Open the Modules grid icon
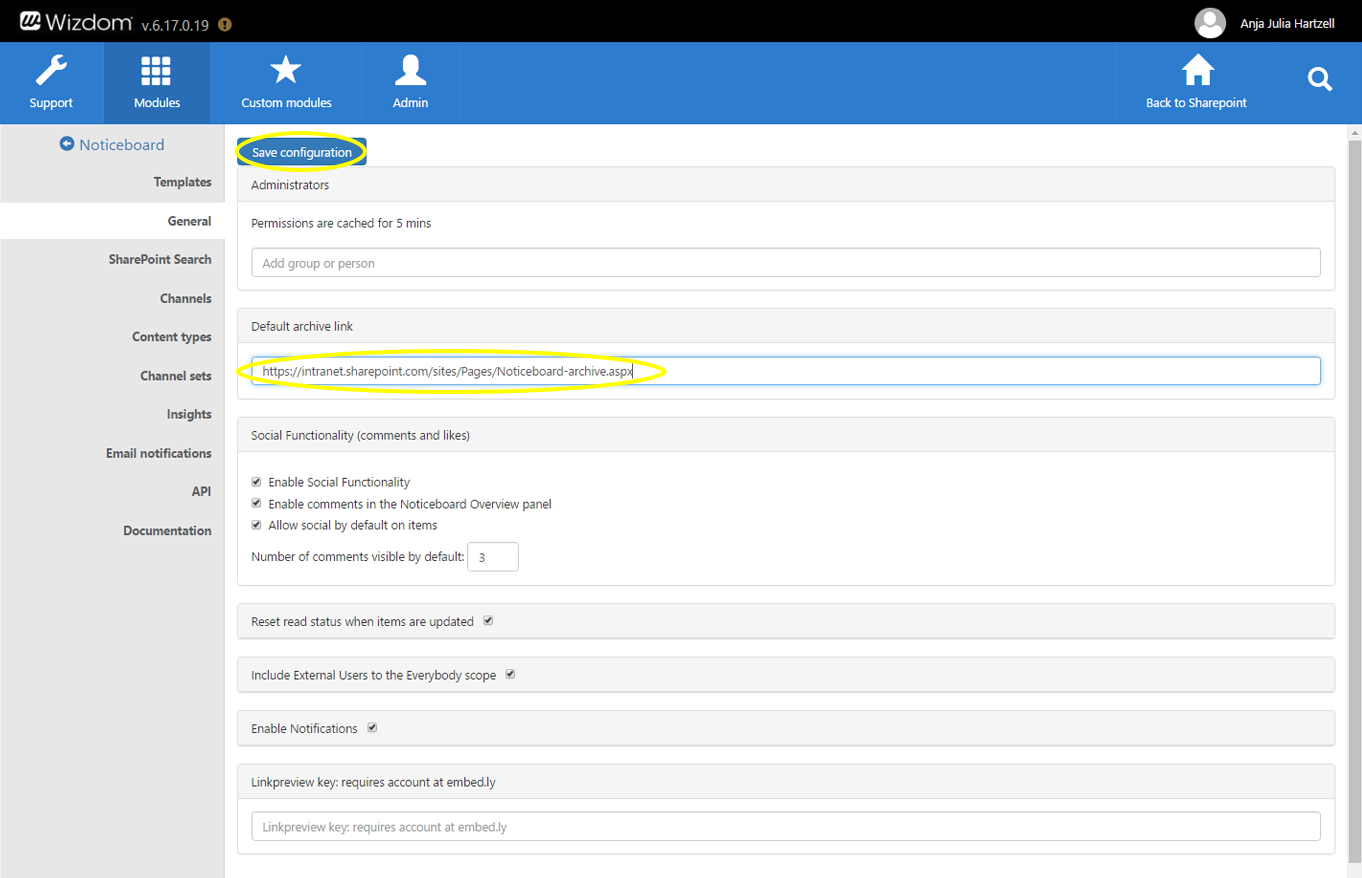Image resolution: width=1362 pixels, height=878 pixels. click(x=156, y=72)
